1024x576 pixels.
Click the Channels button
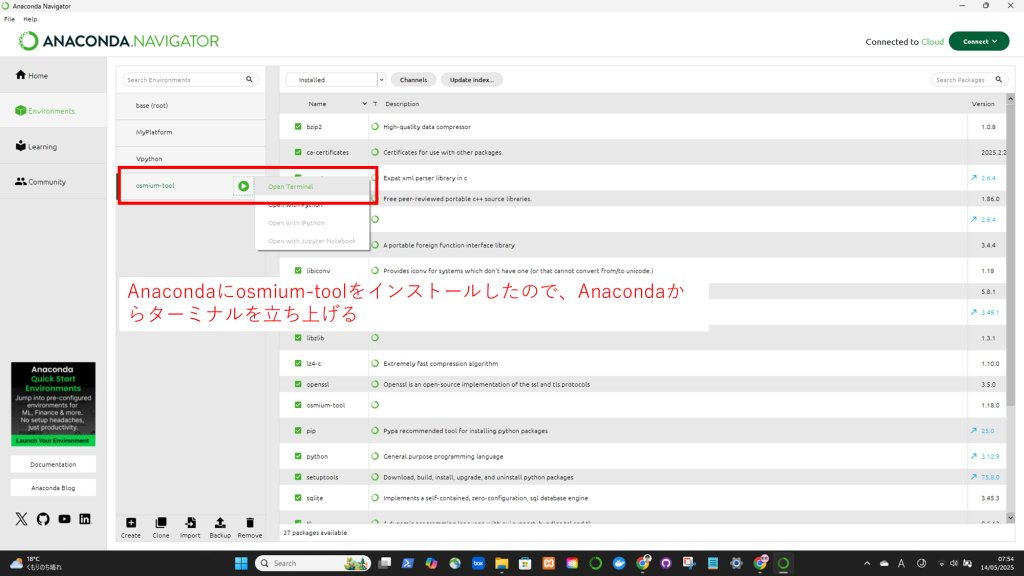pyautogui.click(x=413, y=80)
